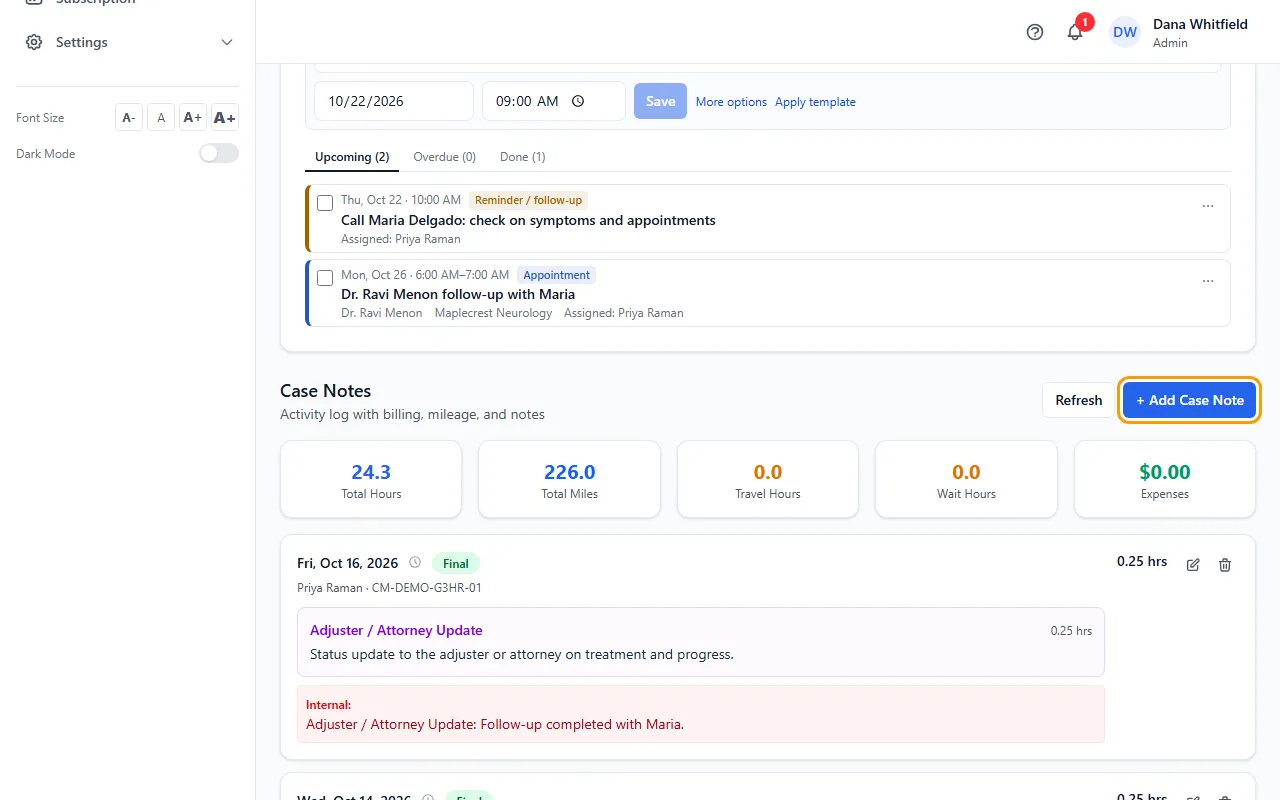The height and width of the screenshot is (800, 1280).
Task: Open the More options link
Action: tap(731, 102)
